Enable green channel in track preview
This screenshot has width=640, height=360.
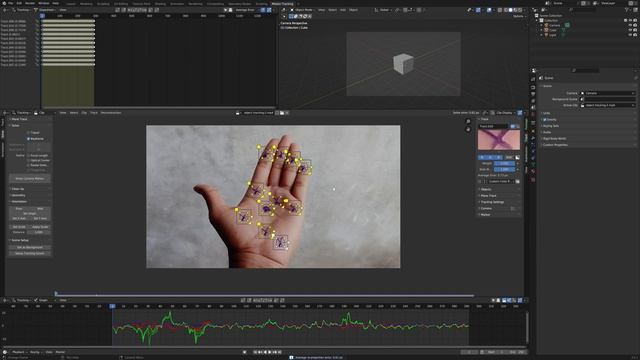[490, 157]
